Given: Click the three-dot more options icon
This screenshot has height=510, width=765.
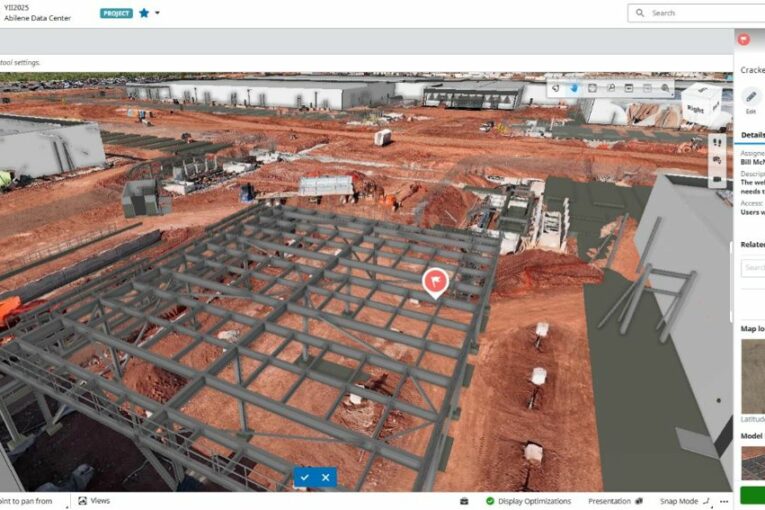Looking at the screenshot, I should [x=724, y=501].
